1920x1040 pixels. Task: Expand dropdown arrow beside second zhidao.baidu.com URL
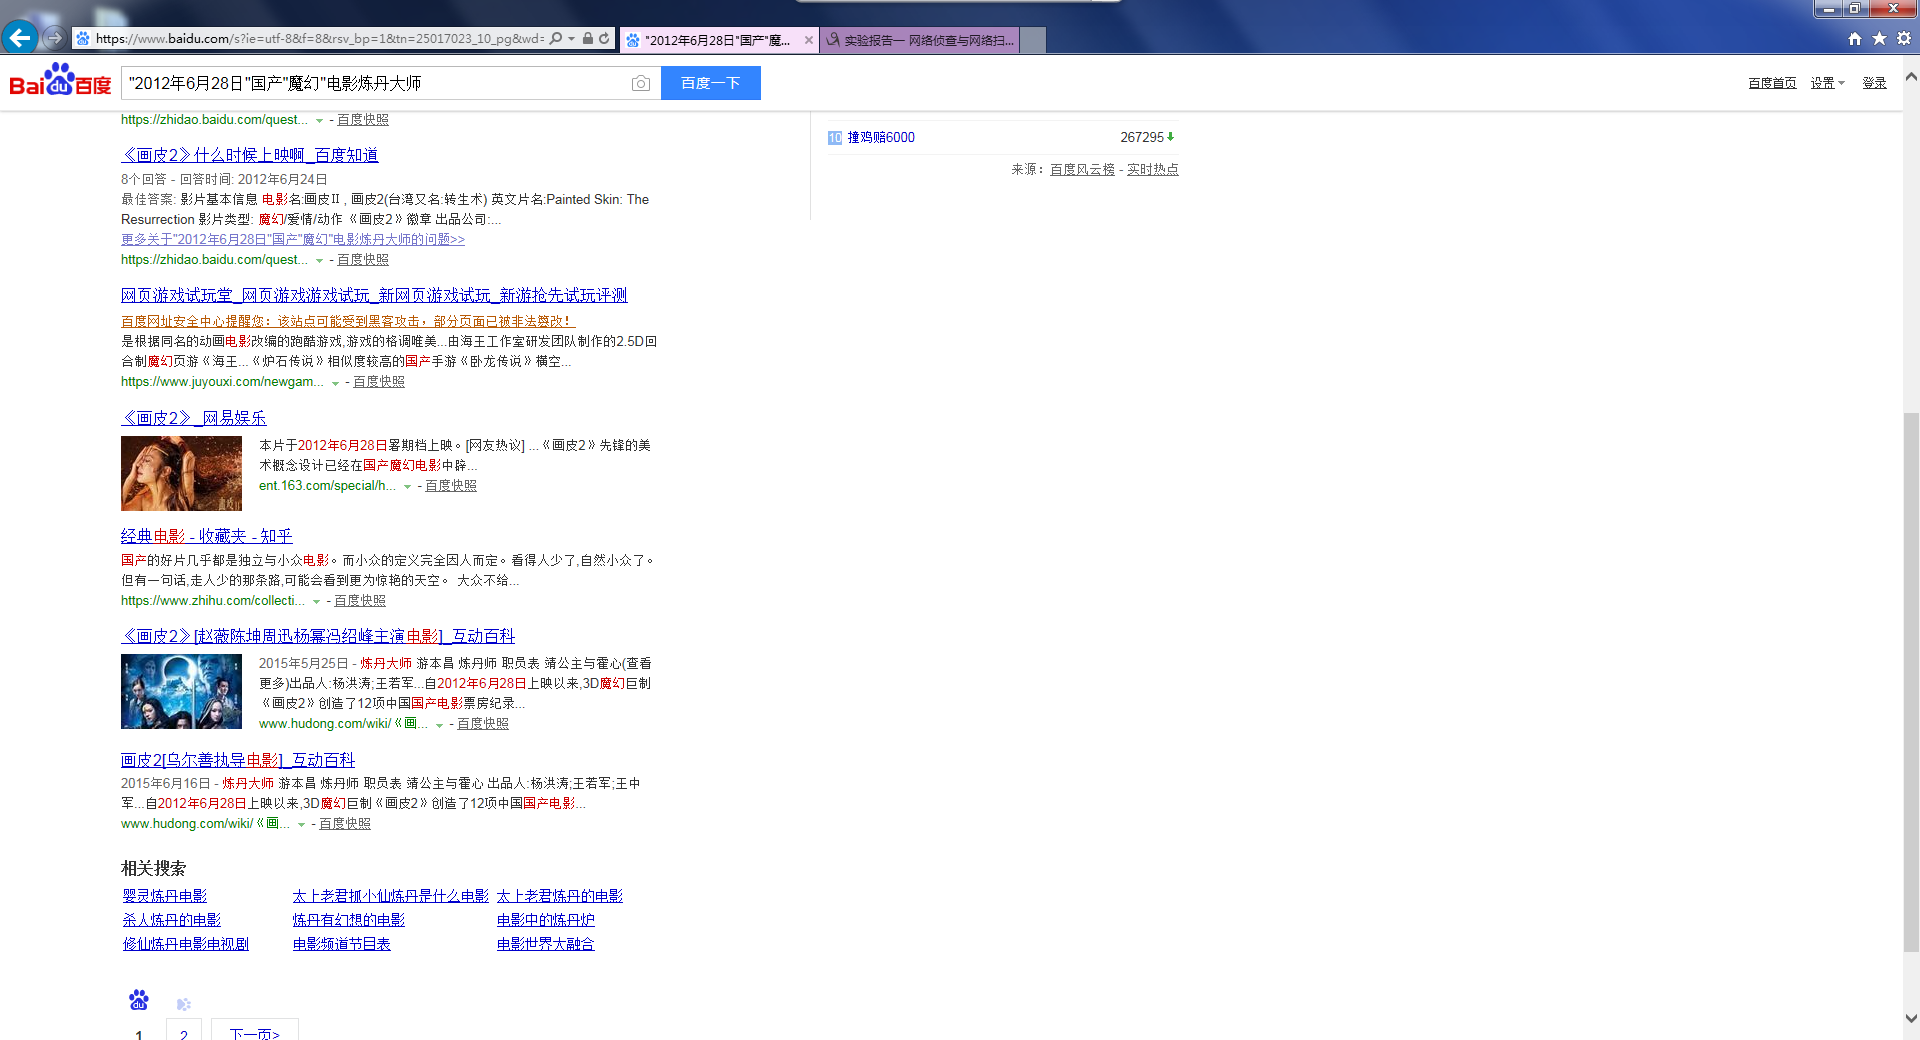click(x=319, y=261)
